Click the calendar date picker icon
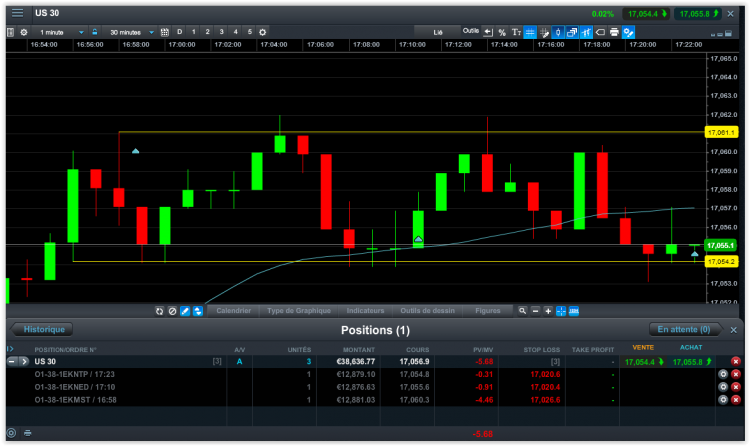750x446 pixels. (165, 32)
